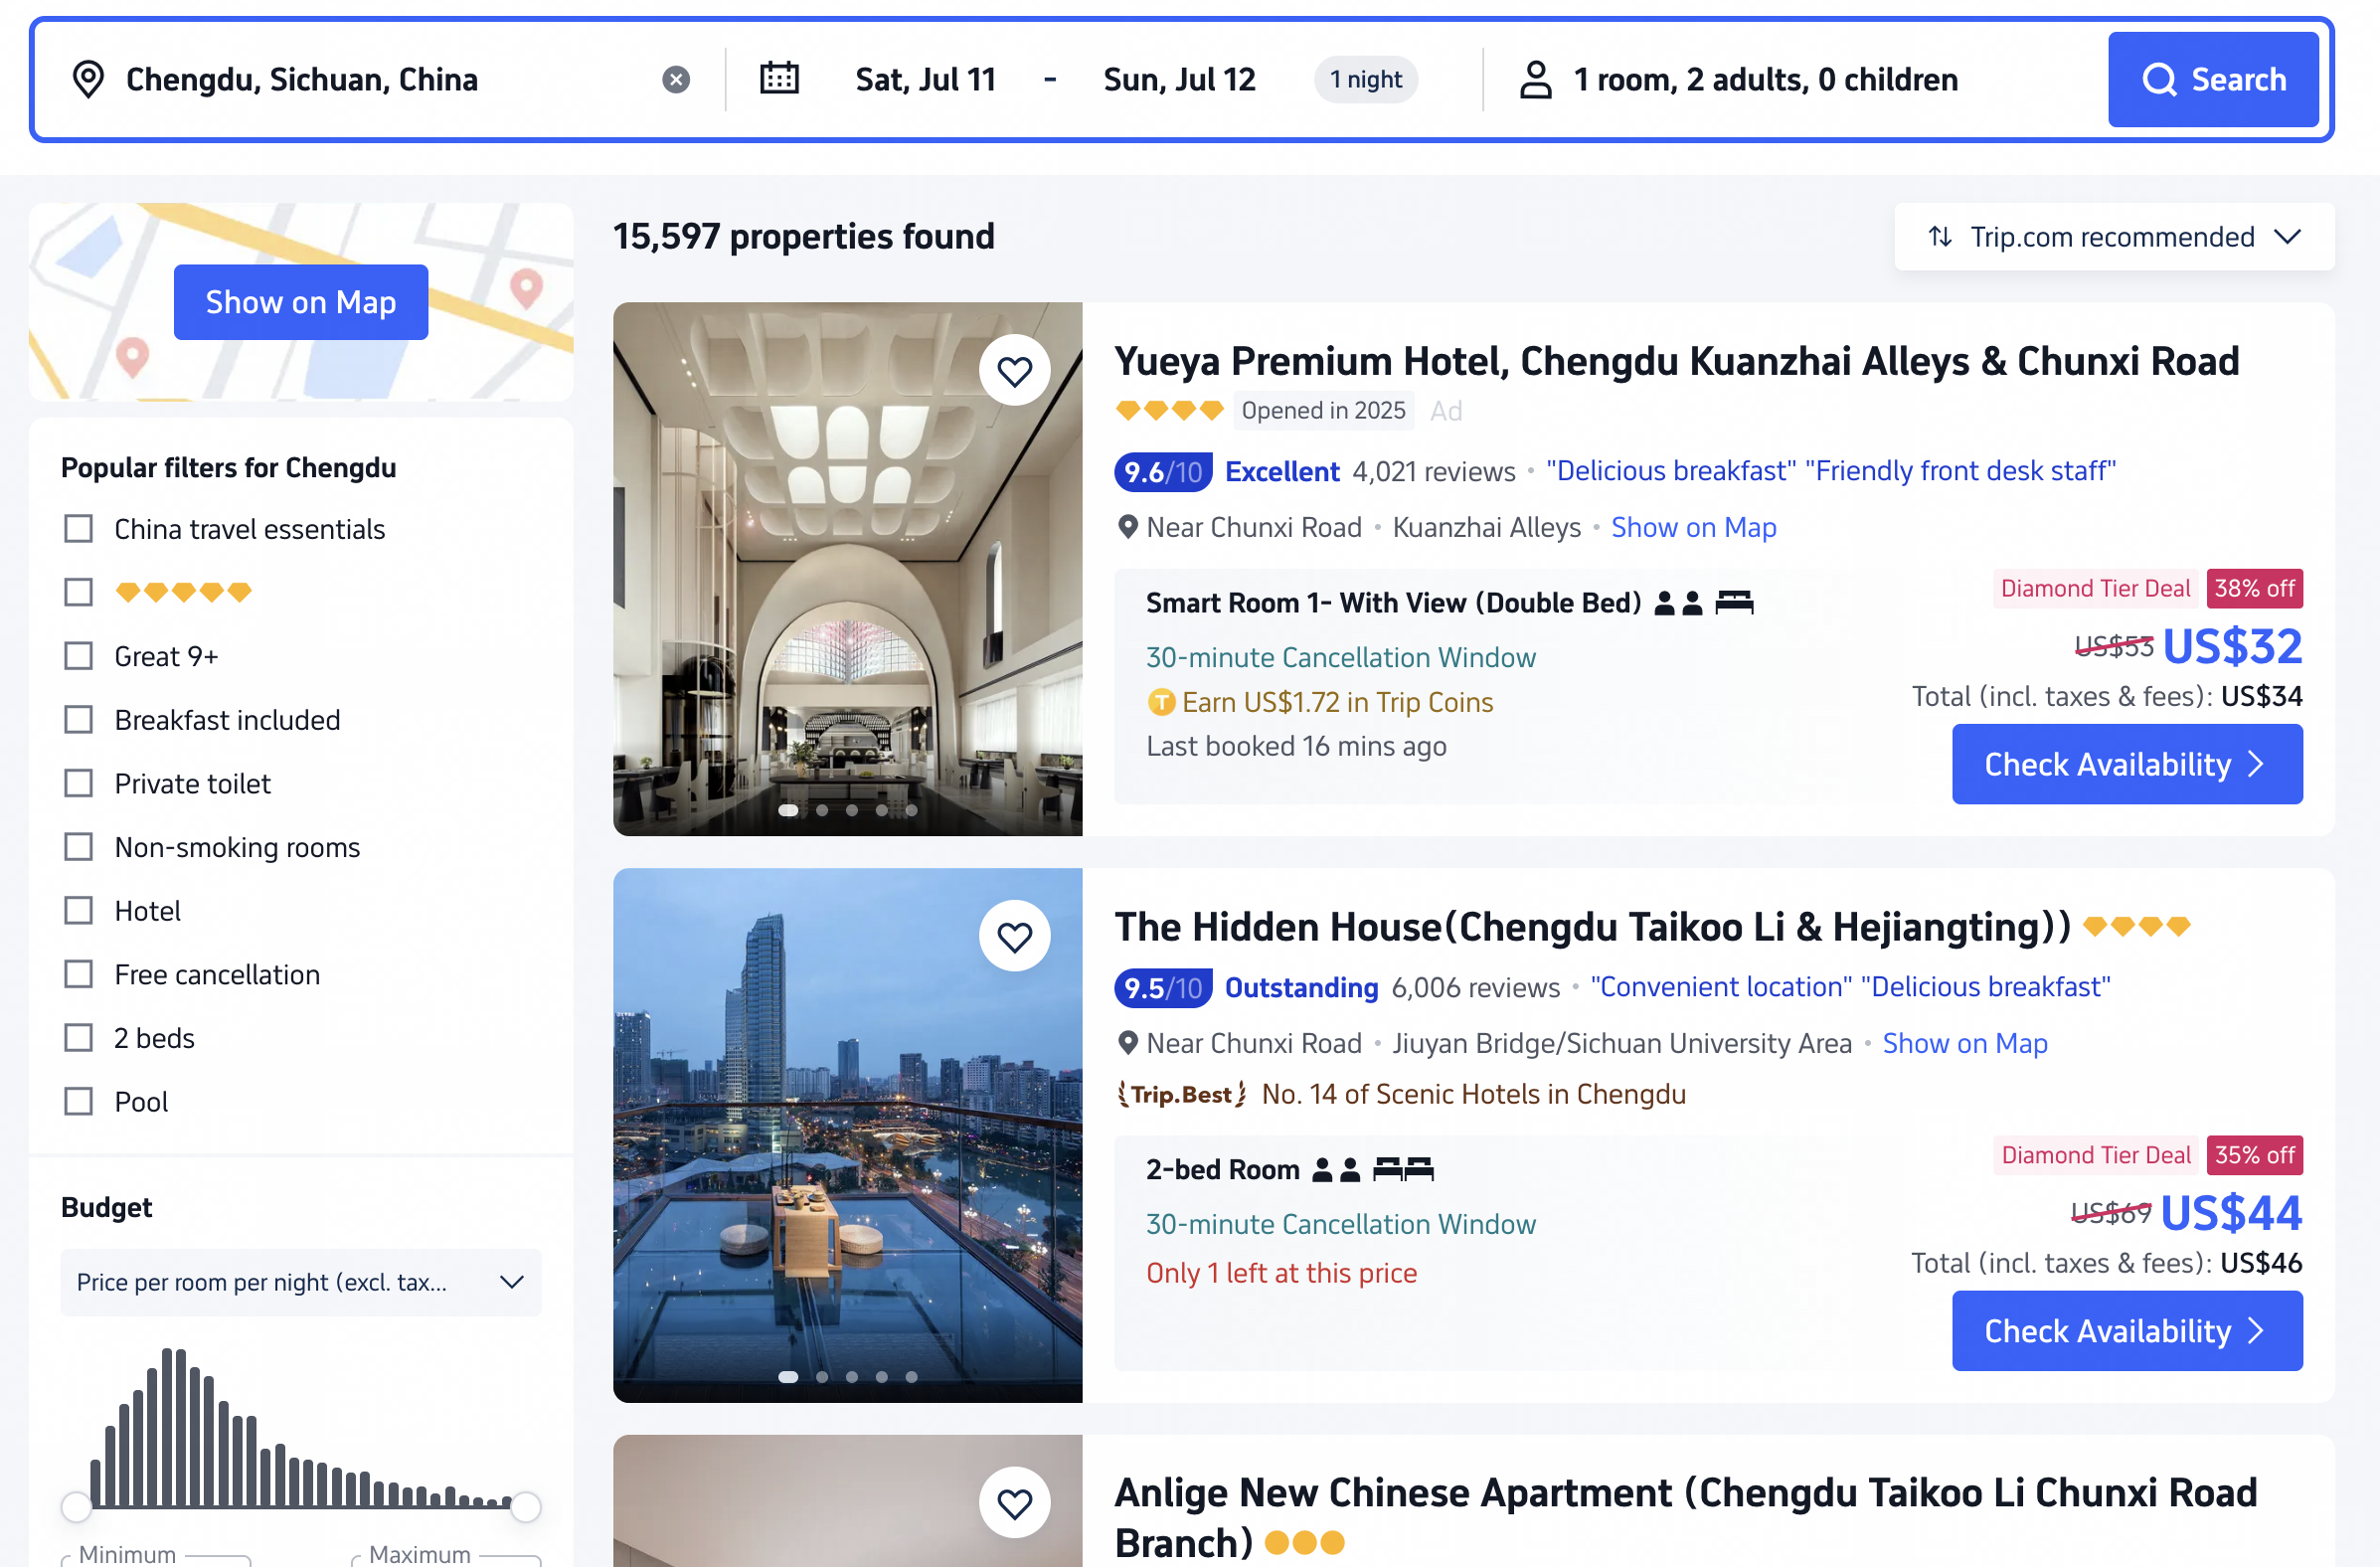2380x1567 pixels.
Task: Click the maximum budget slider handle
Action: [x=526, y=1506]
